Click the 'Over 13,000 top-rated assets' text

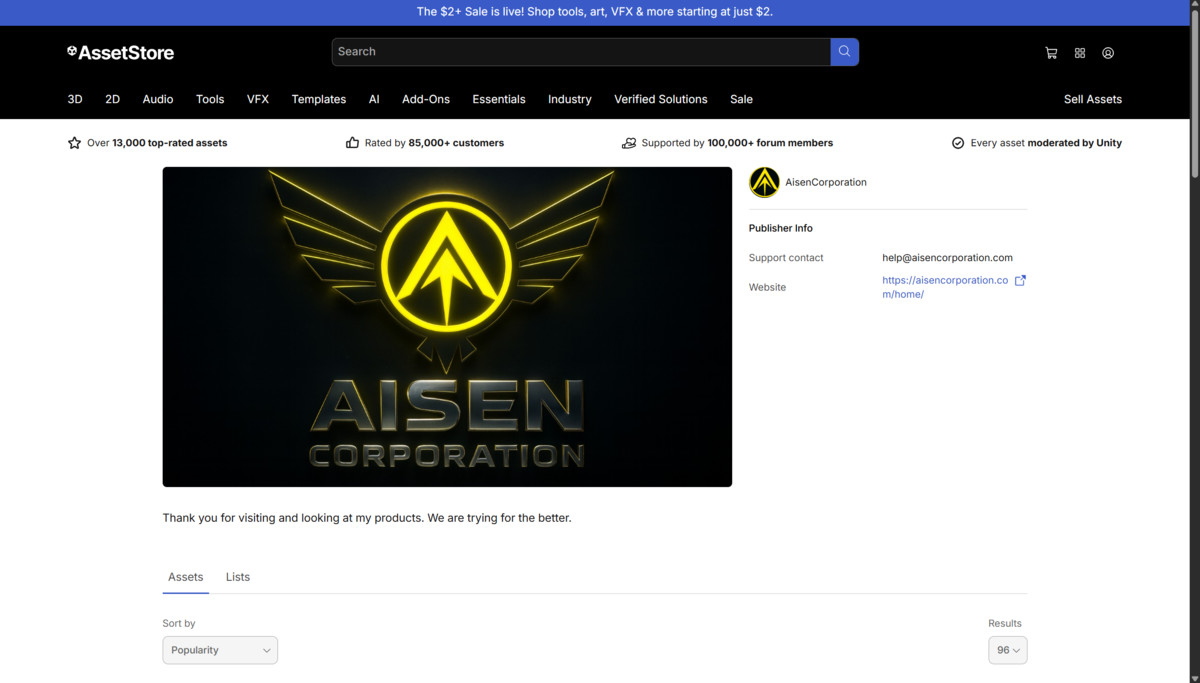point(157,143)
